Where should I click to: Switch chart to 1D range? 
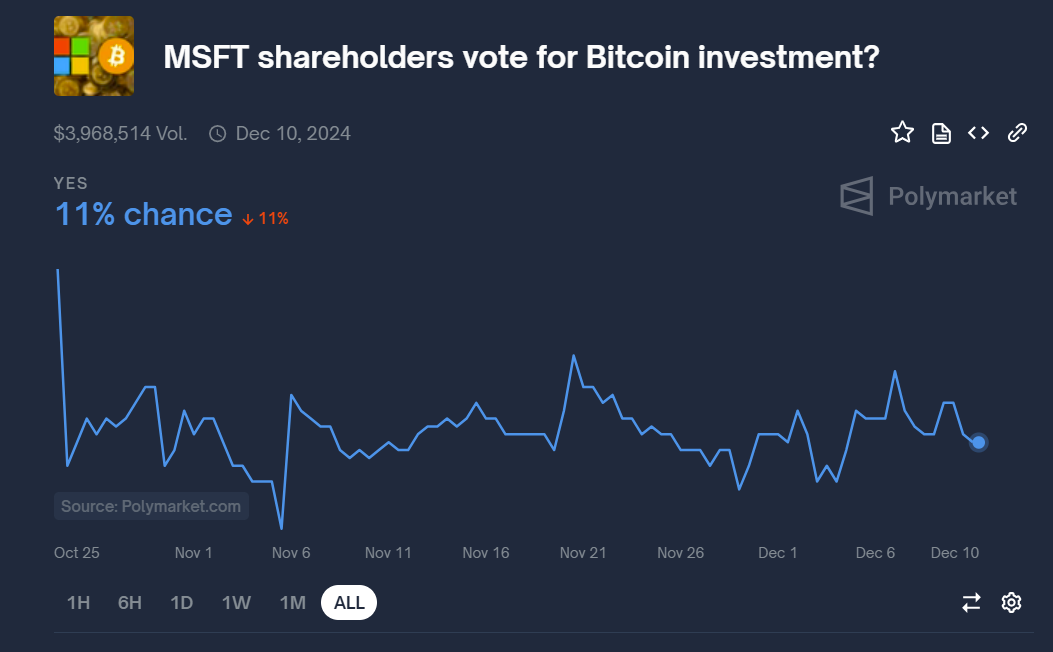click(x=181, y=603)
